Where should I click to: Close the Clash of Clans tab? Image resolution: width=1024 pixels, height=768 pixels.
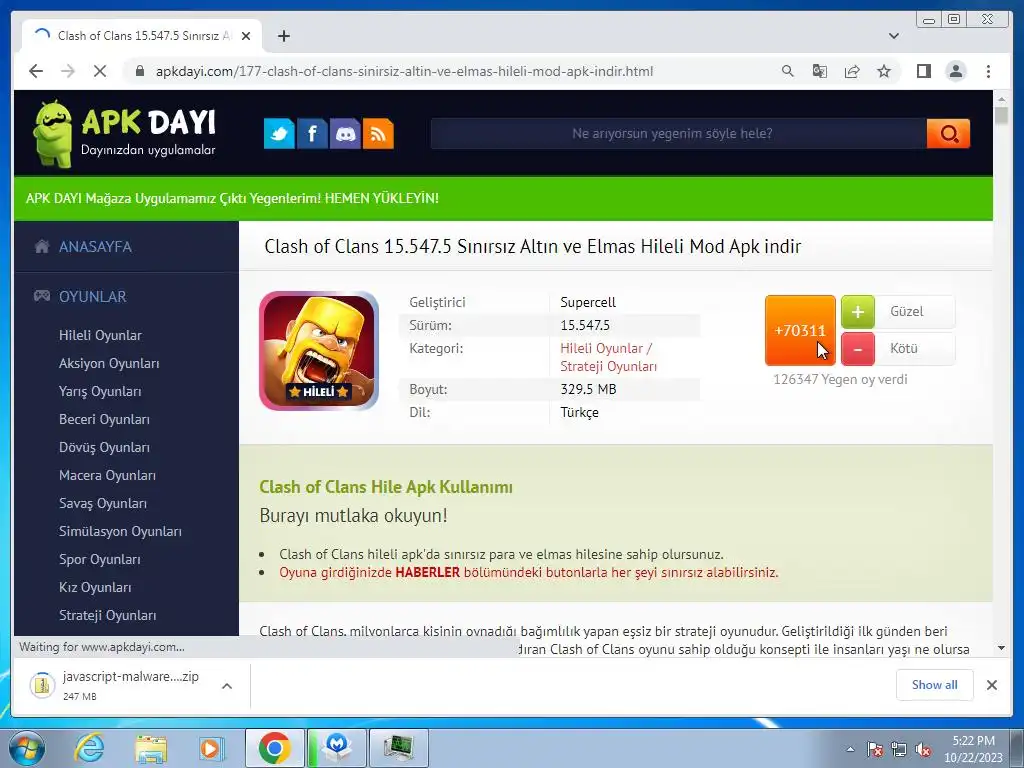point(246,36)
